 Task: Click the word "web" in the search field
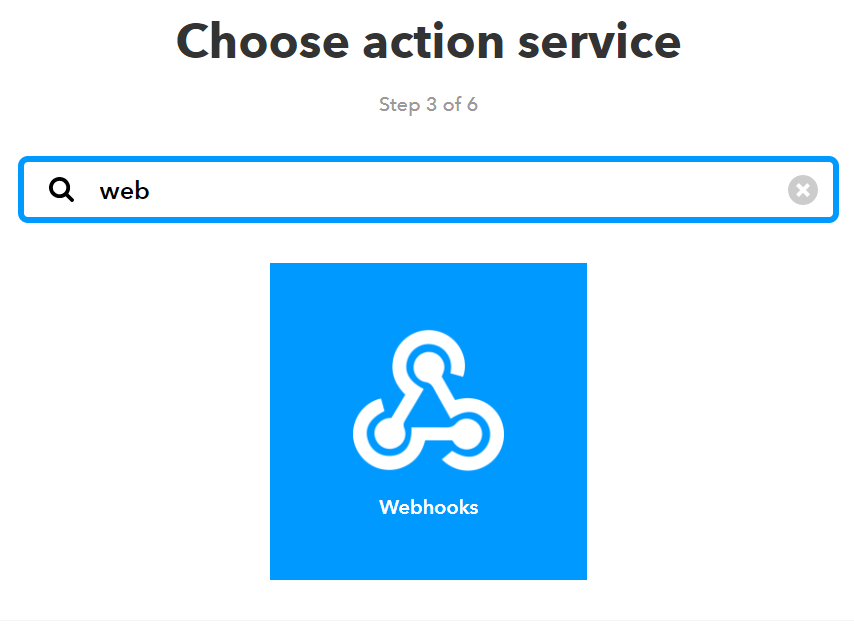[124, 191]
